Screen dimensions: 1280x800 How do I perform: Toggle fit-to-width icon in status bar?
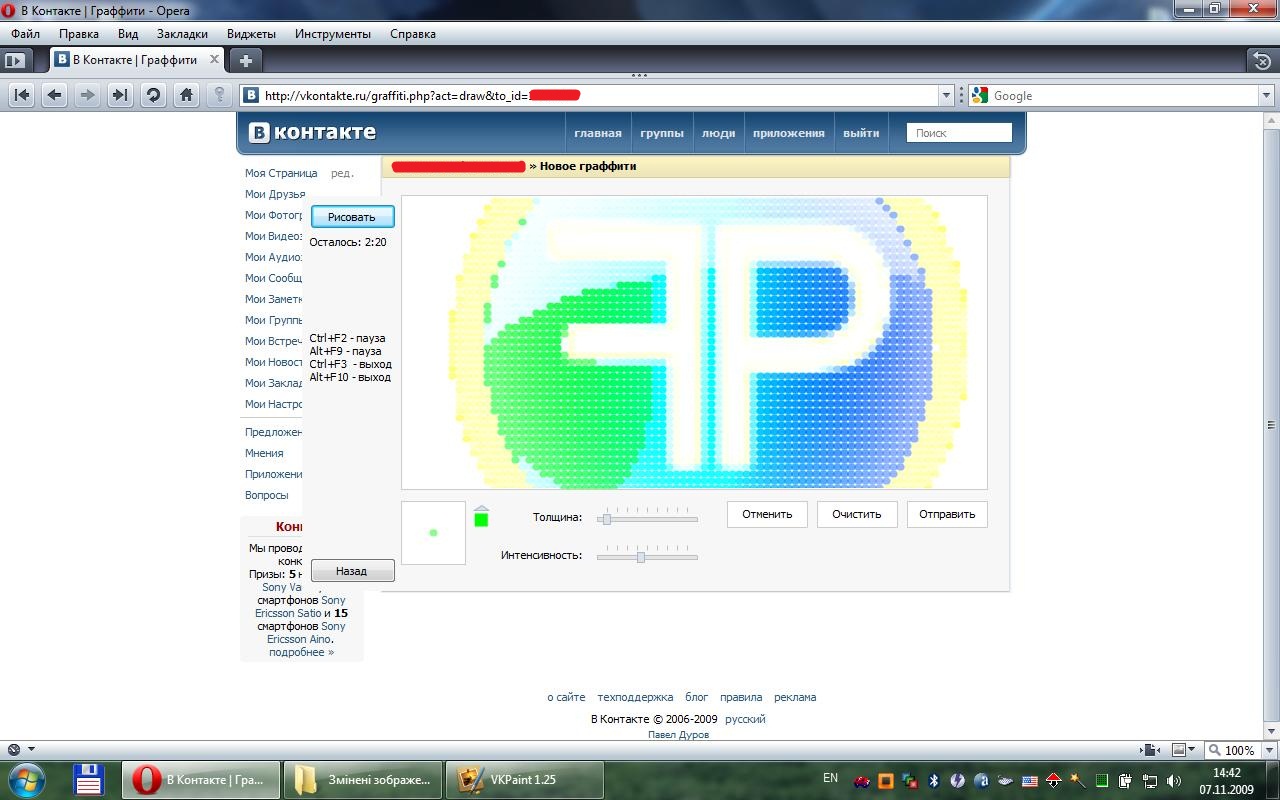tap(1148, 749)
